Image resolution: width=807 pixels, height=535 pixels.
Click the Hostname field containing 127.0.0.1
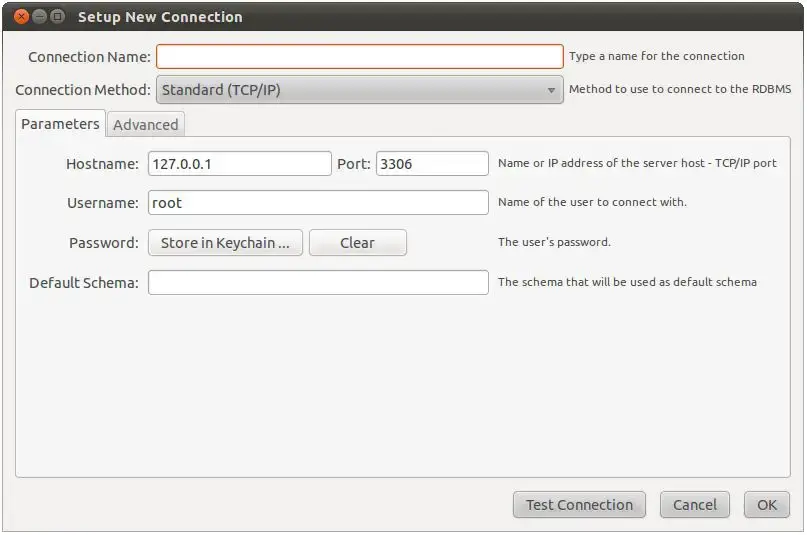(x=239, y=163)
